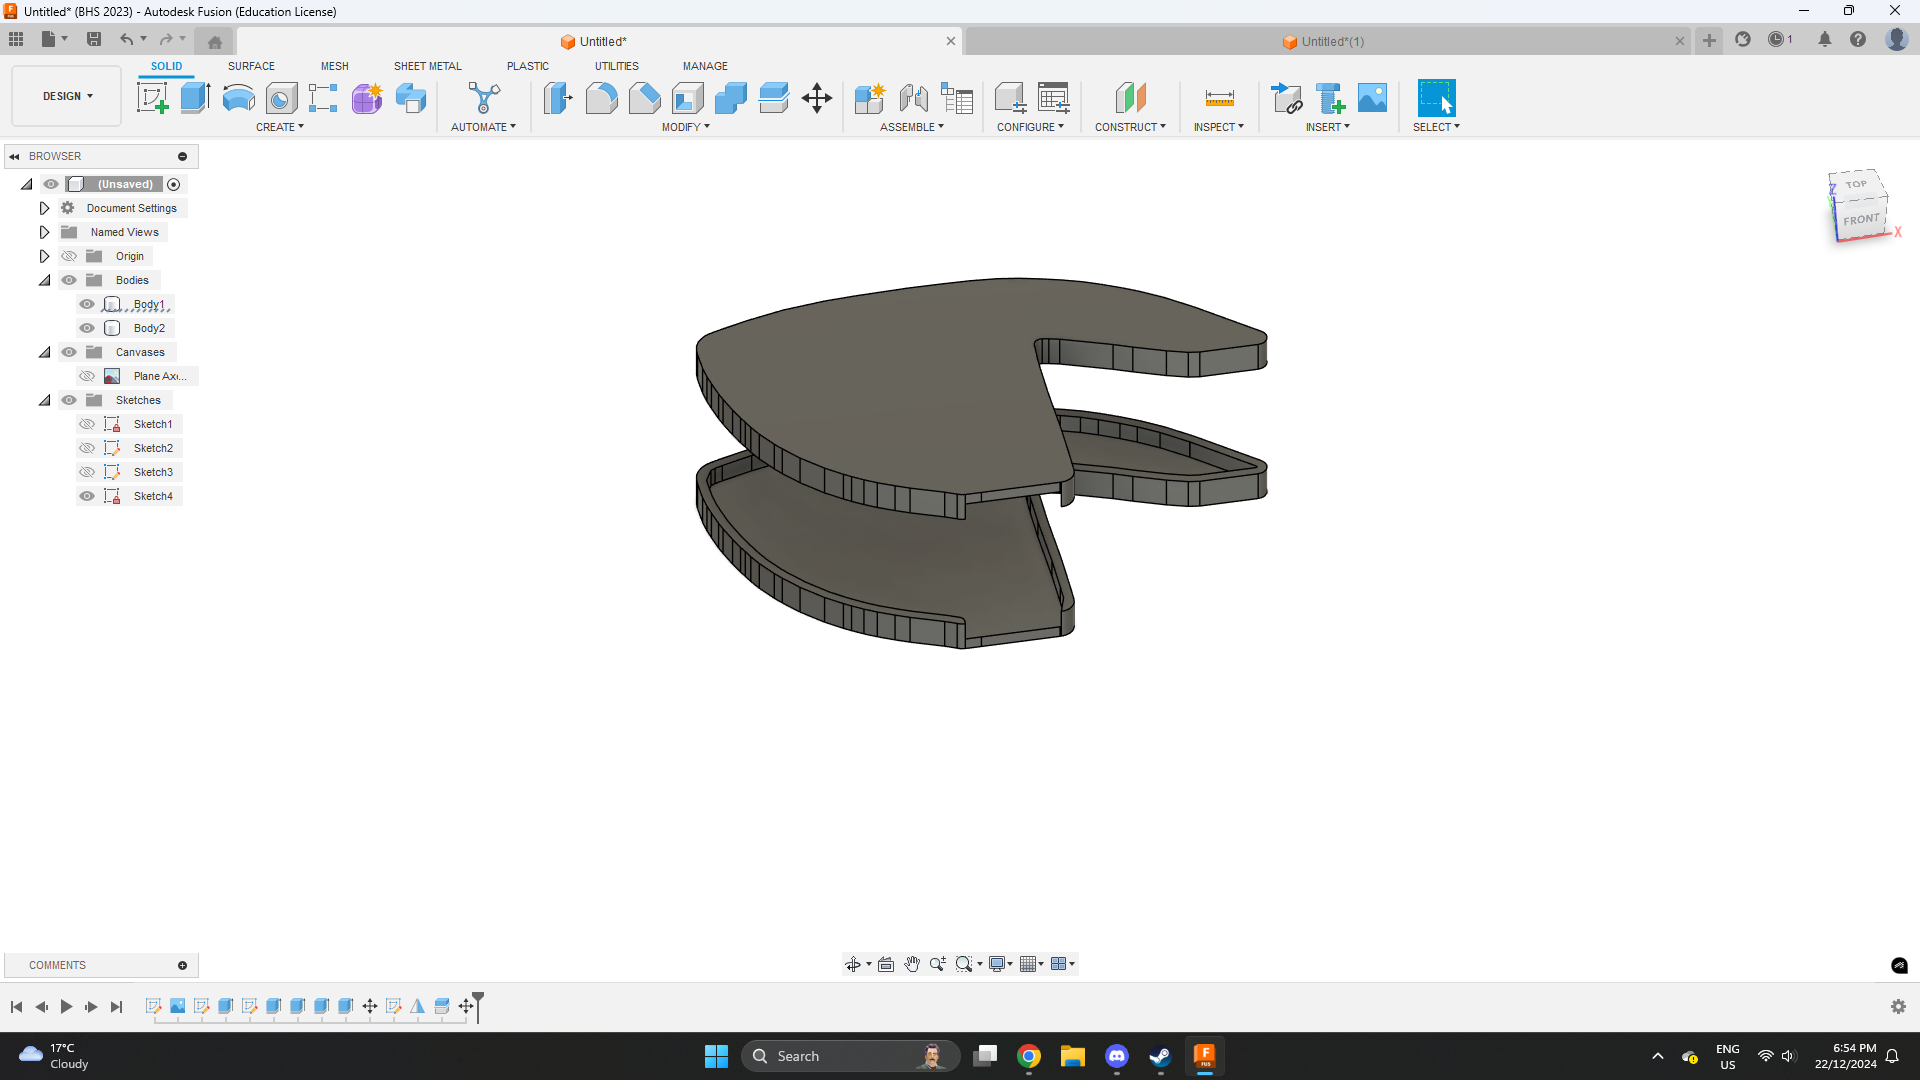
Task: Switch to the MESH tab
Action: pyautogui.click(x=335, y=66)
